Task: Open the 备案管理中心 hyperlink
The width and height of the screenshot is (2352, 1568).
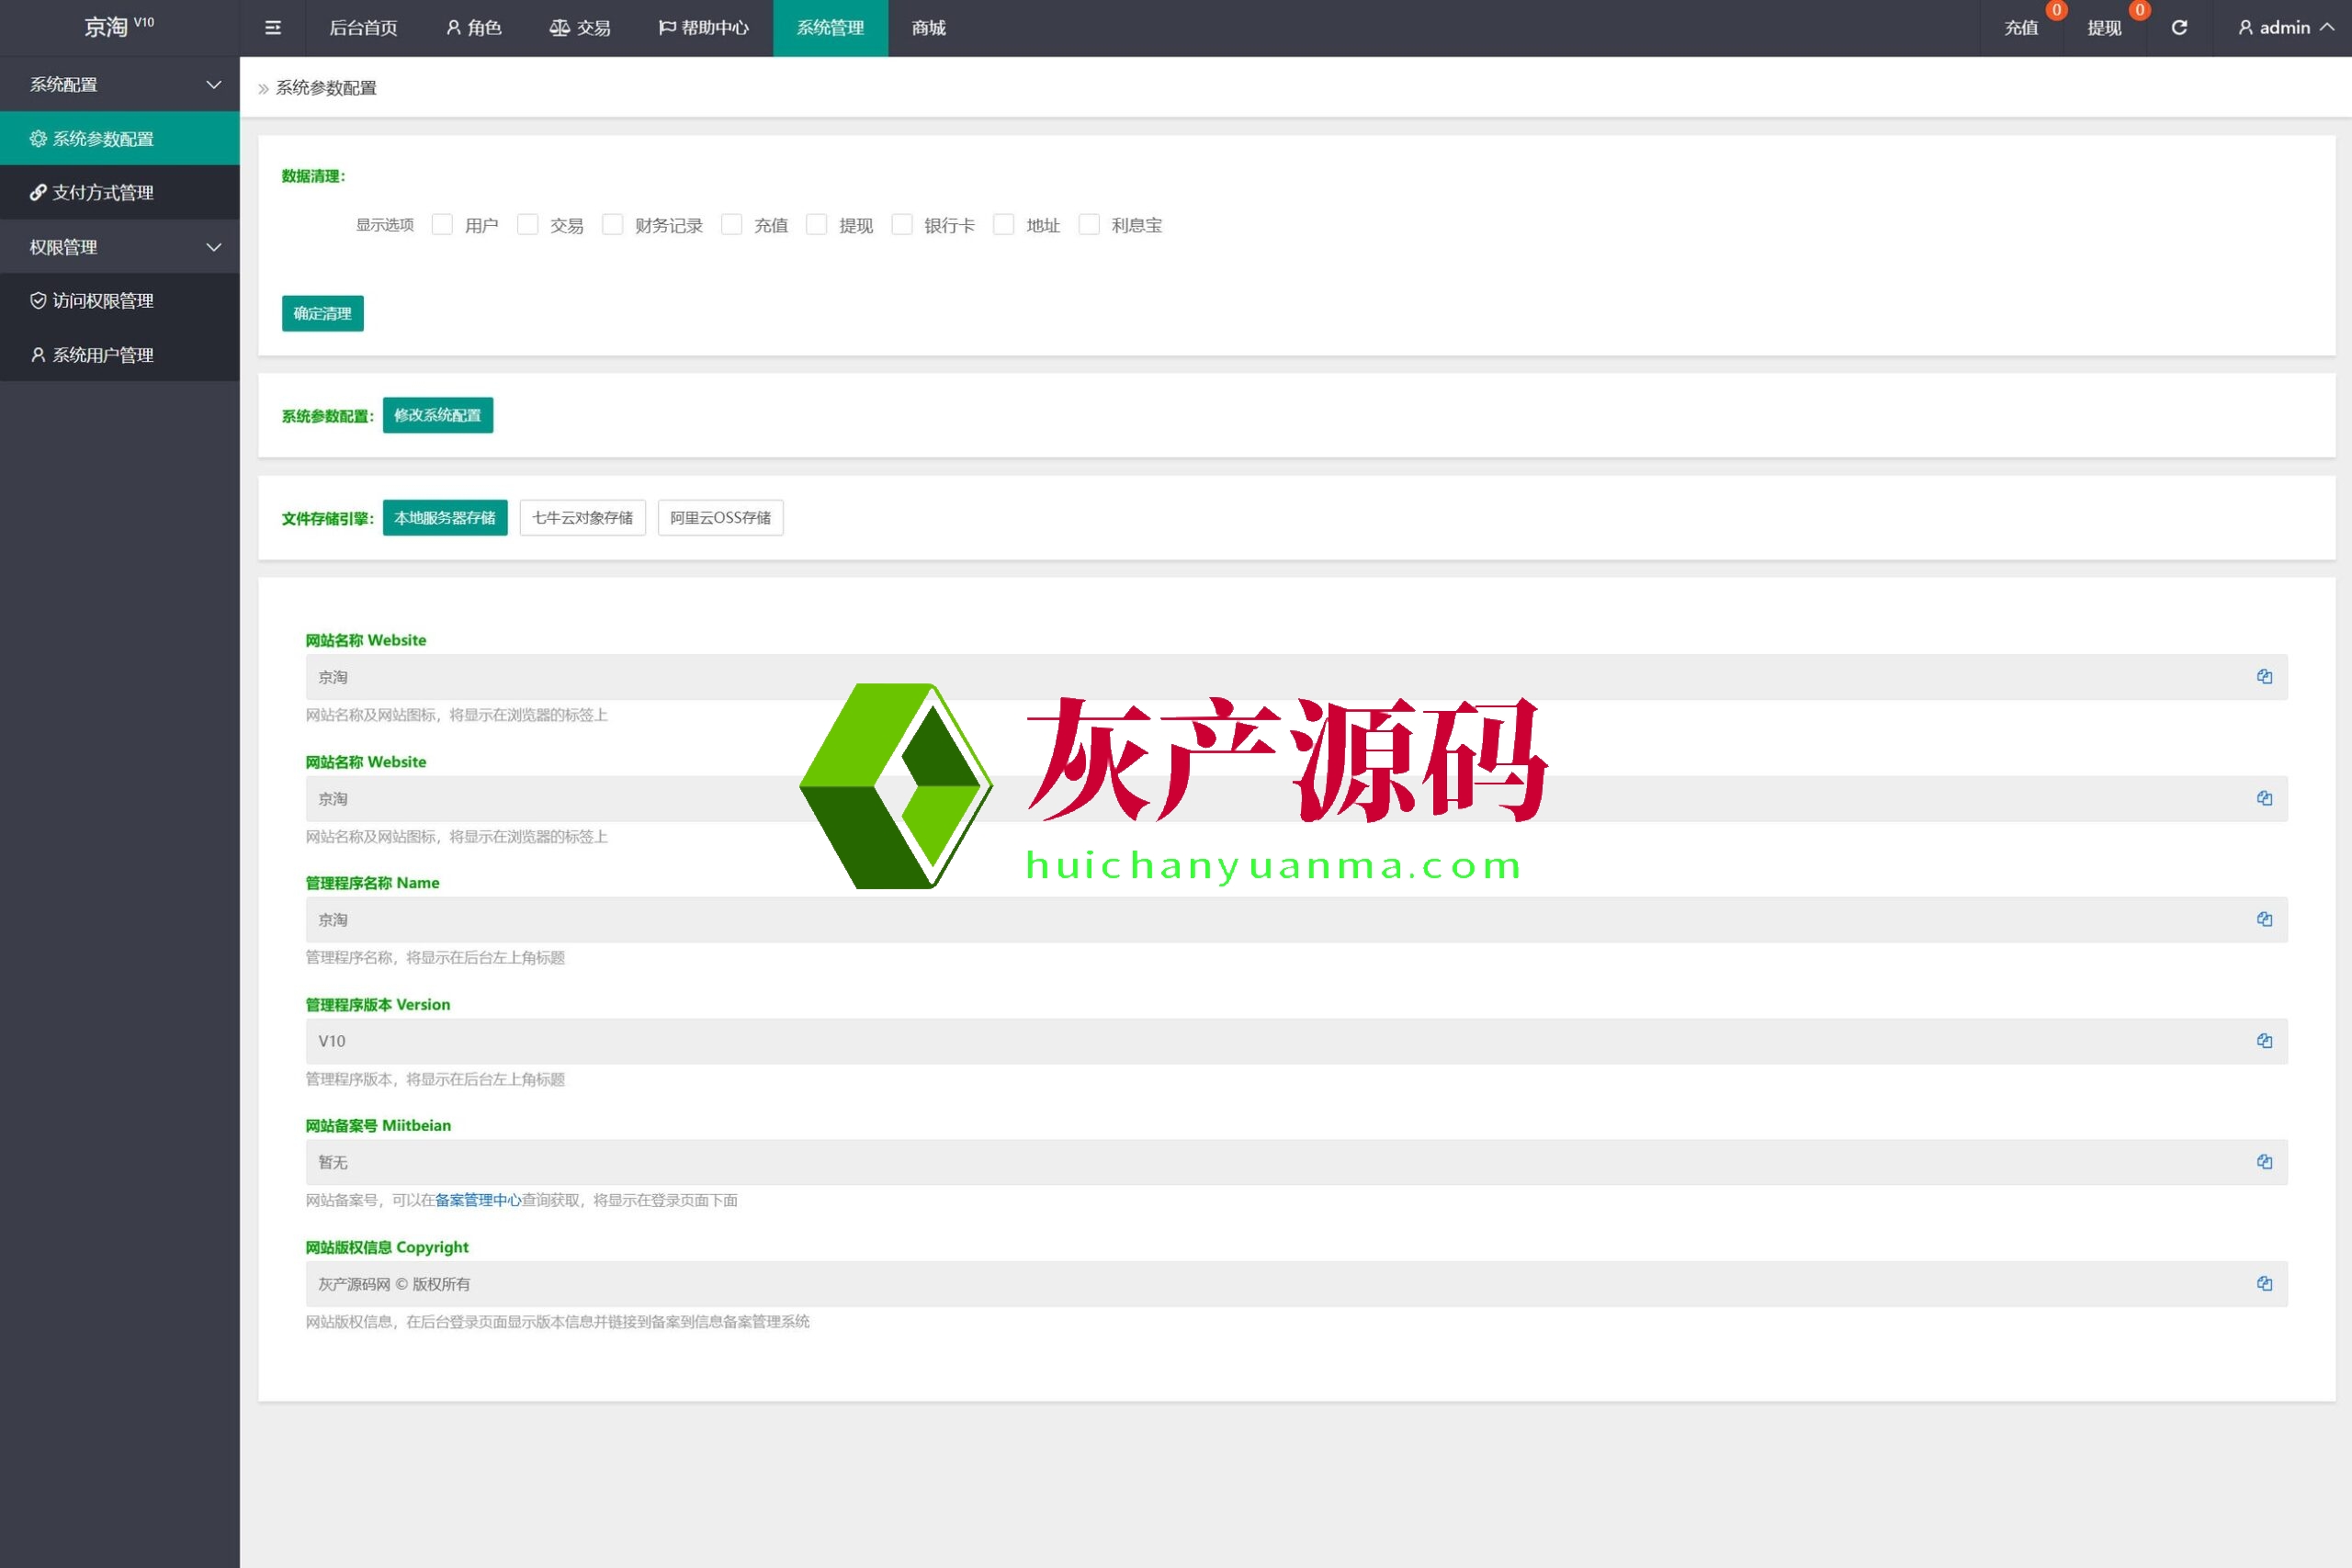Action: tap(477, 1200)
